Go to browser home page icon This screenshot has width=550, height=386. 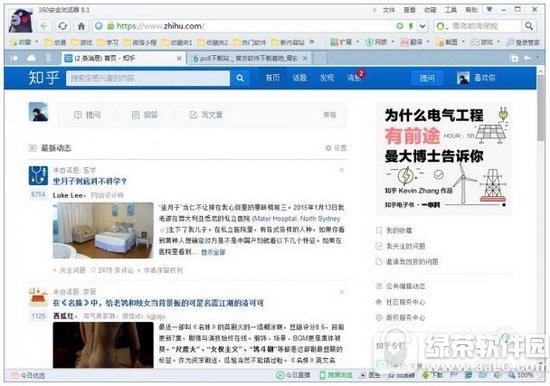point(81,26)
